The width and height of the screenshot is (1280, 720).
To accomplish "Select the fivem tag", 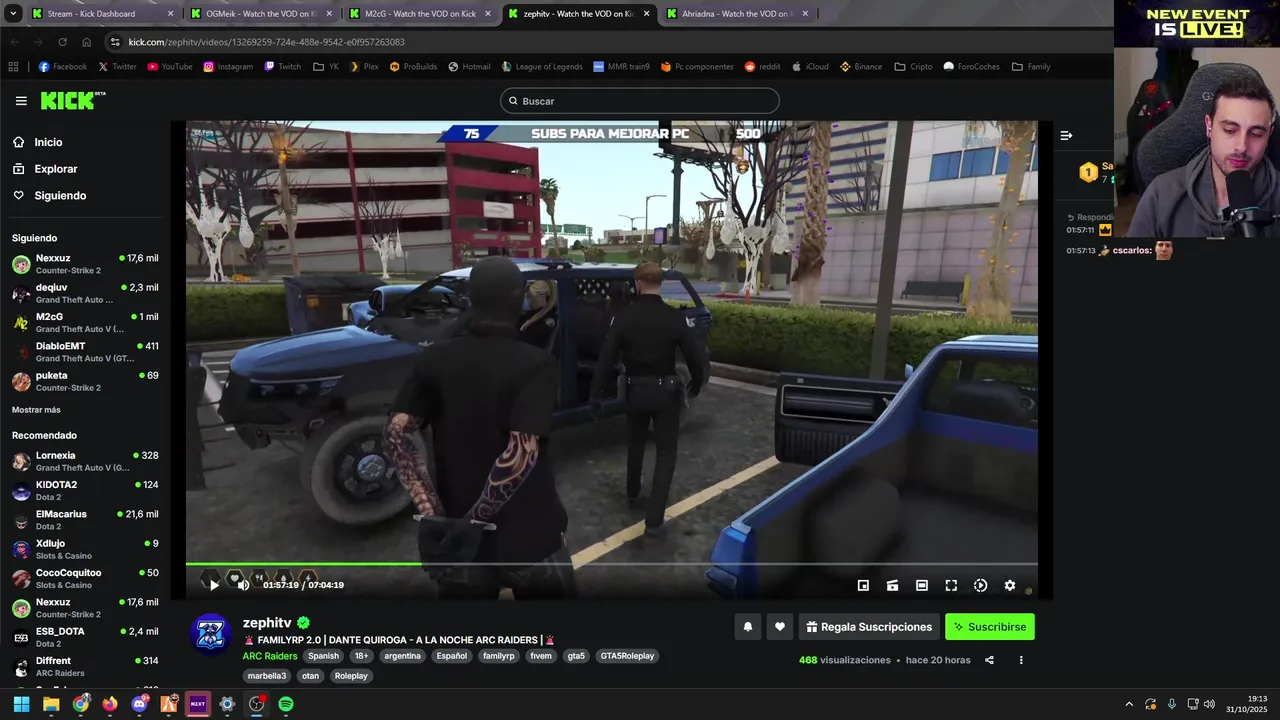I will (x=541, y=656).
